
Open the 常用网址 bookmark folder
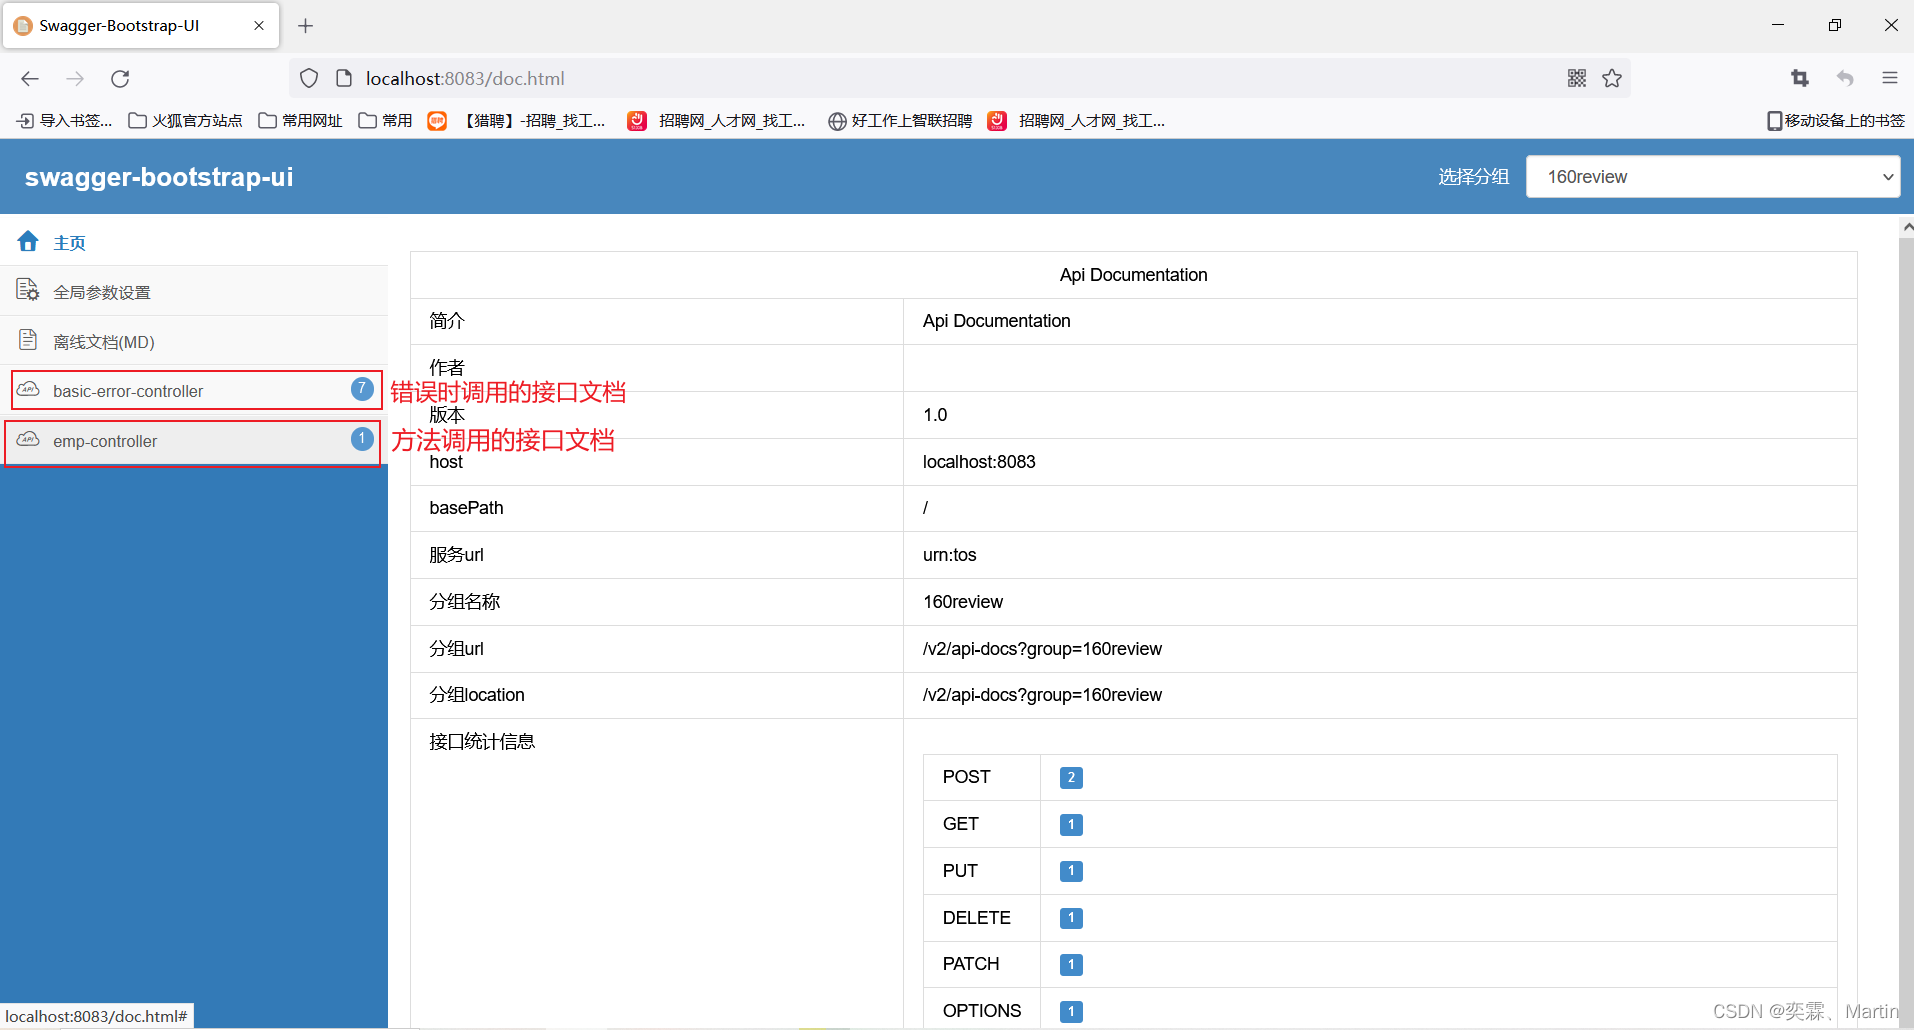click(x=300, y=121)
